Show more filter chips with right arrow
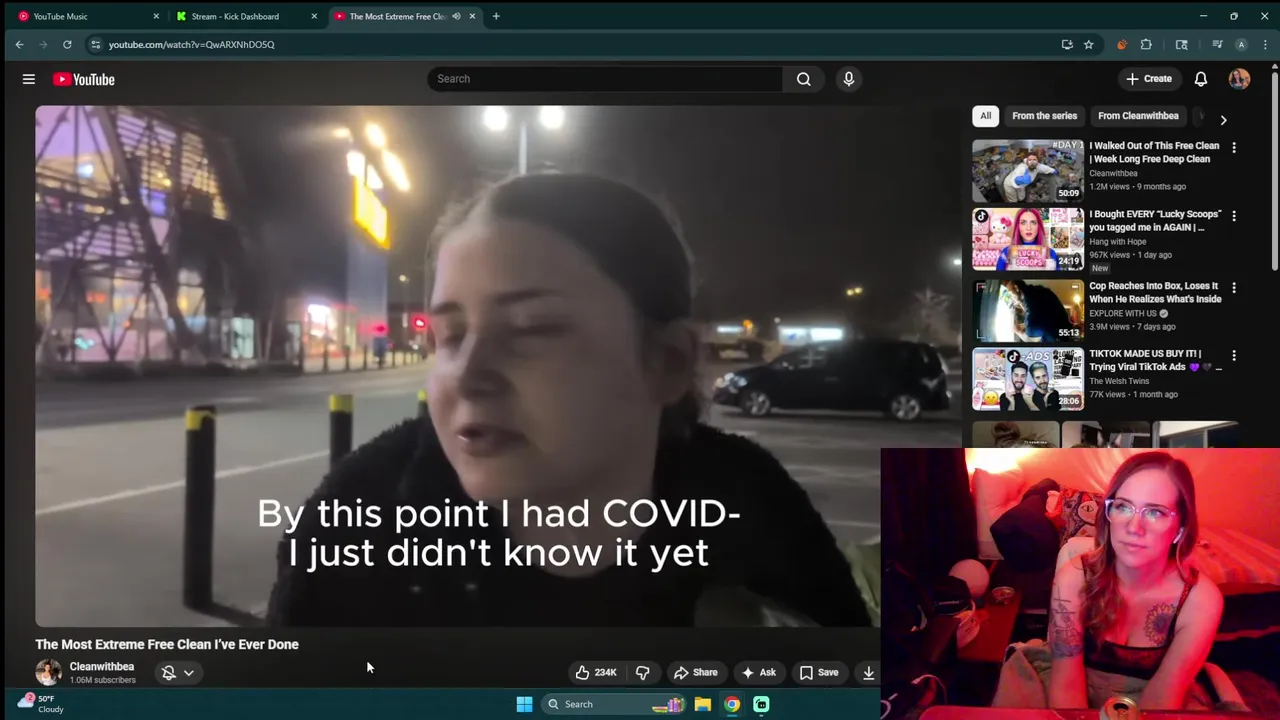 [1223, 119]
